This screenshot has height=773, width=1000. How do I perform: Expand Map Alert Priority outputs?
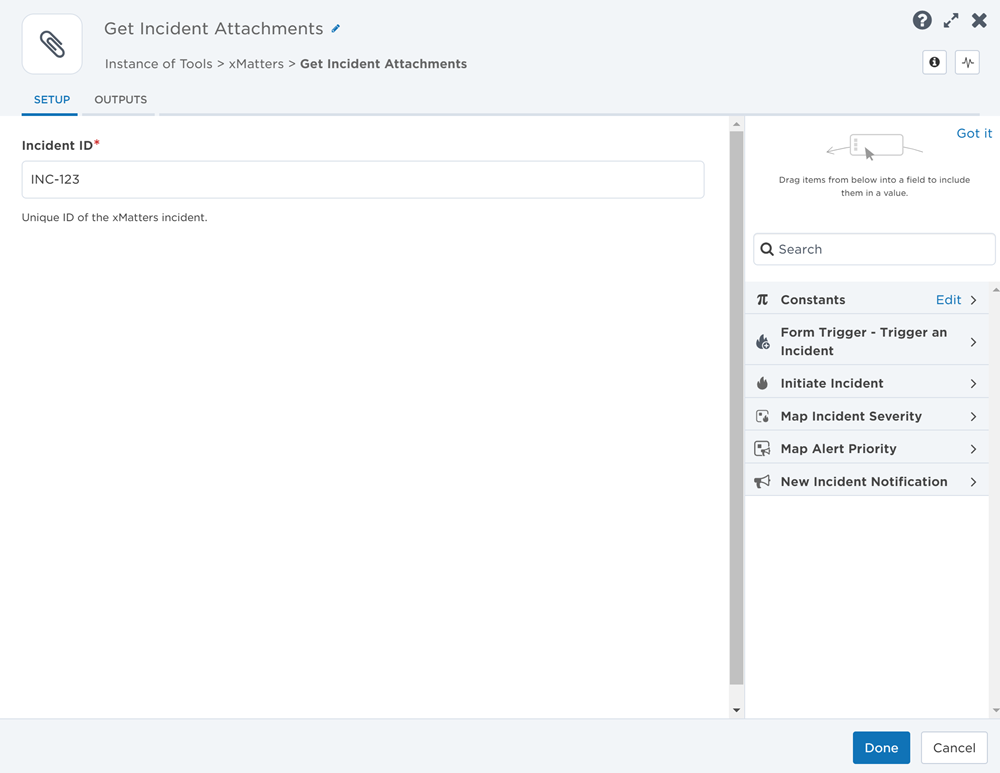pyautogui.click(x=973, y=449)
